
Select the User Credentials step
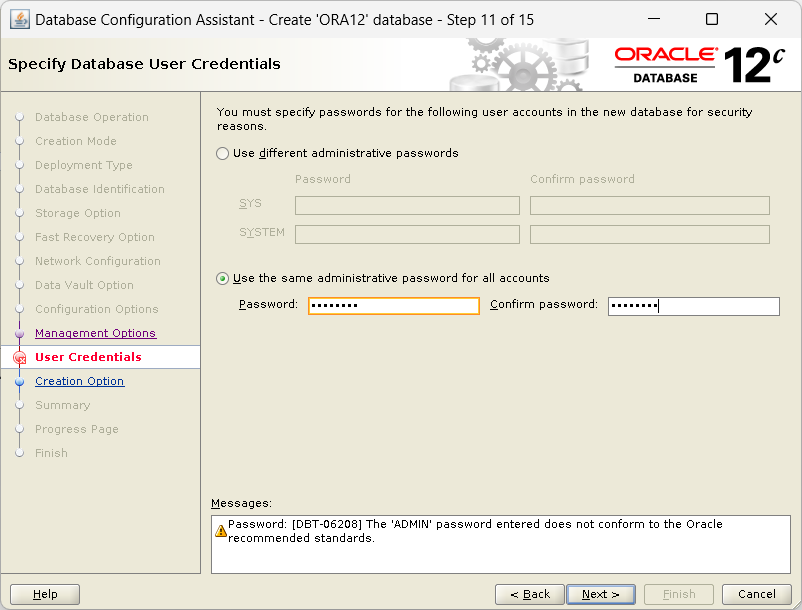pos(88,357)
